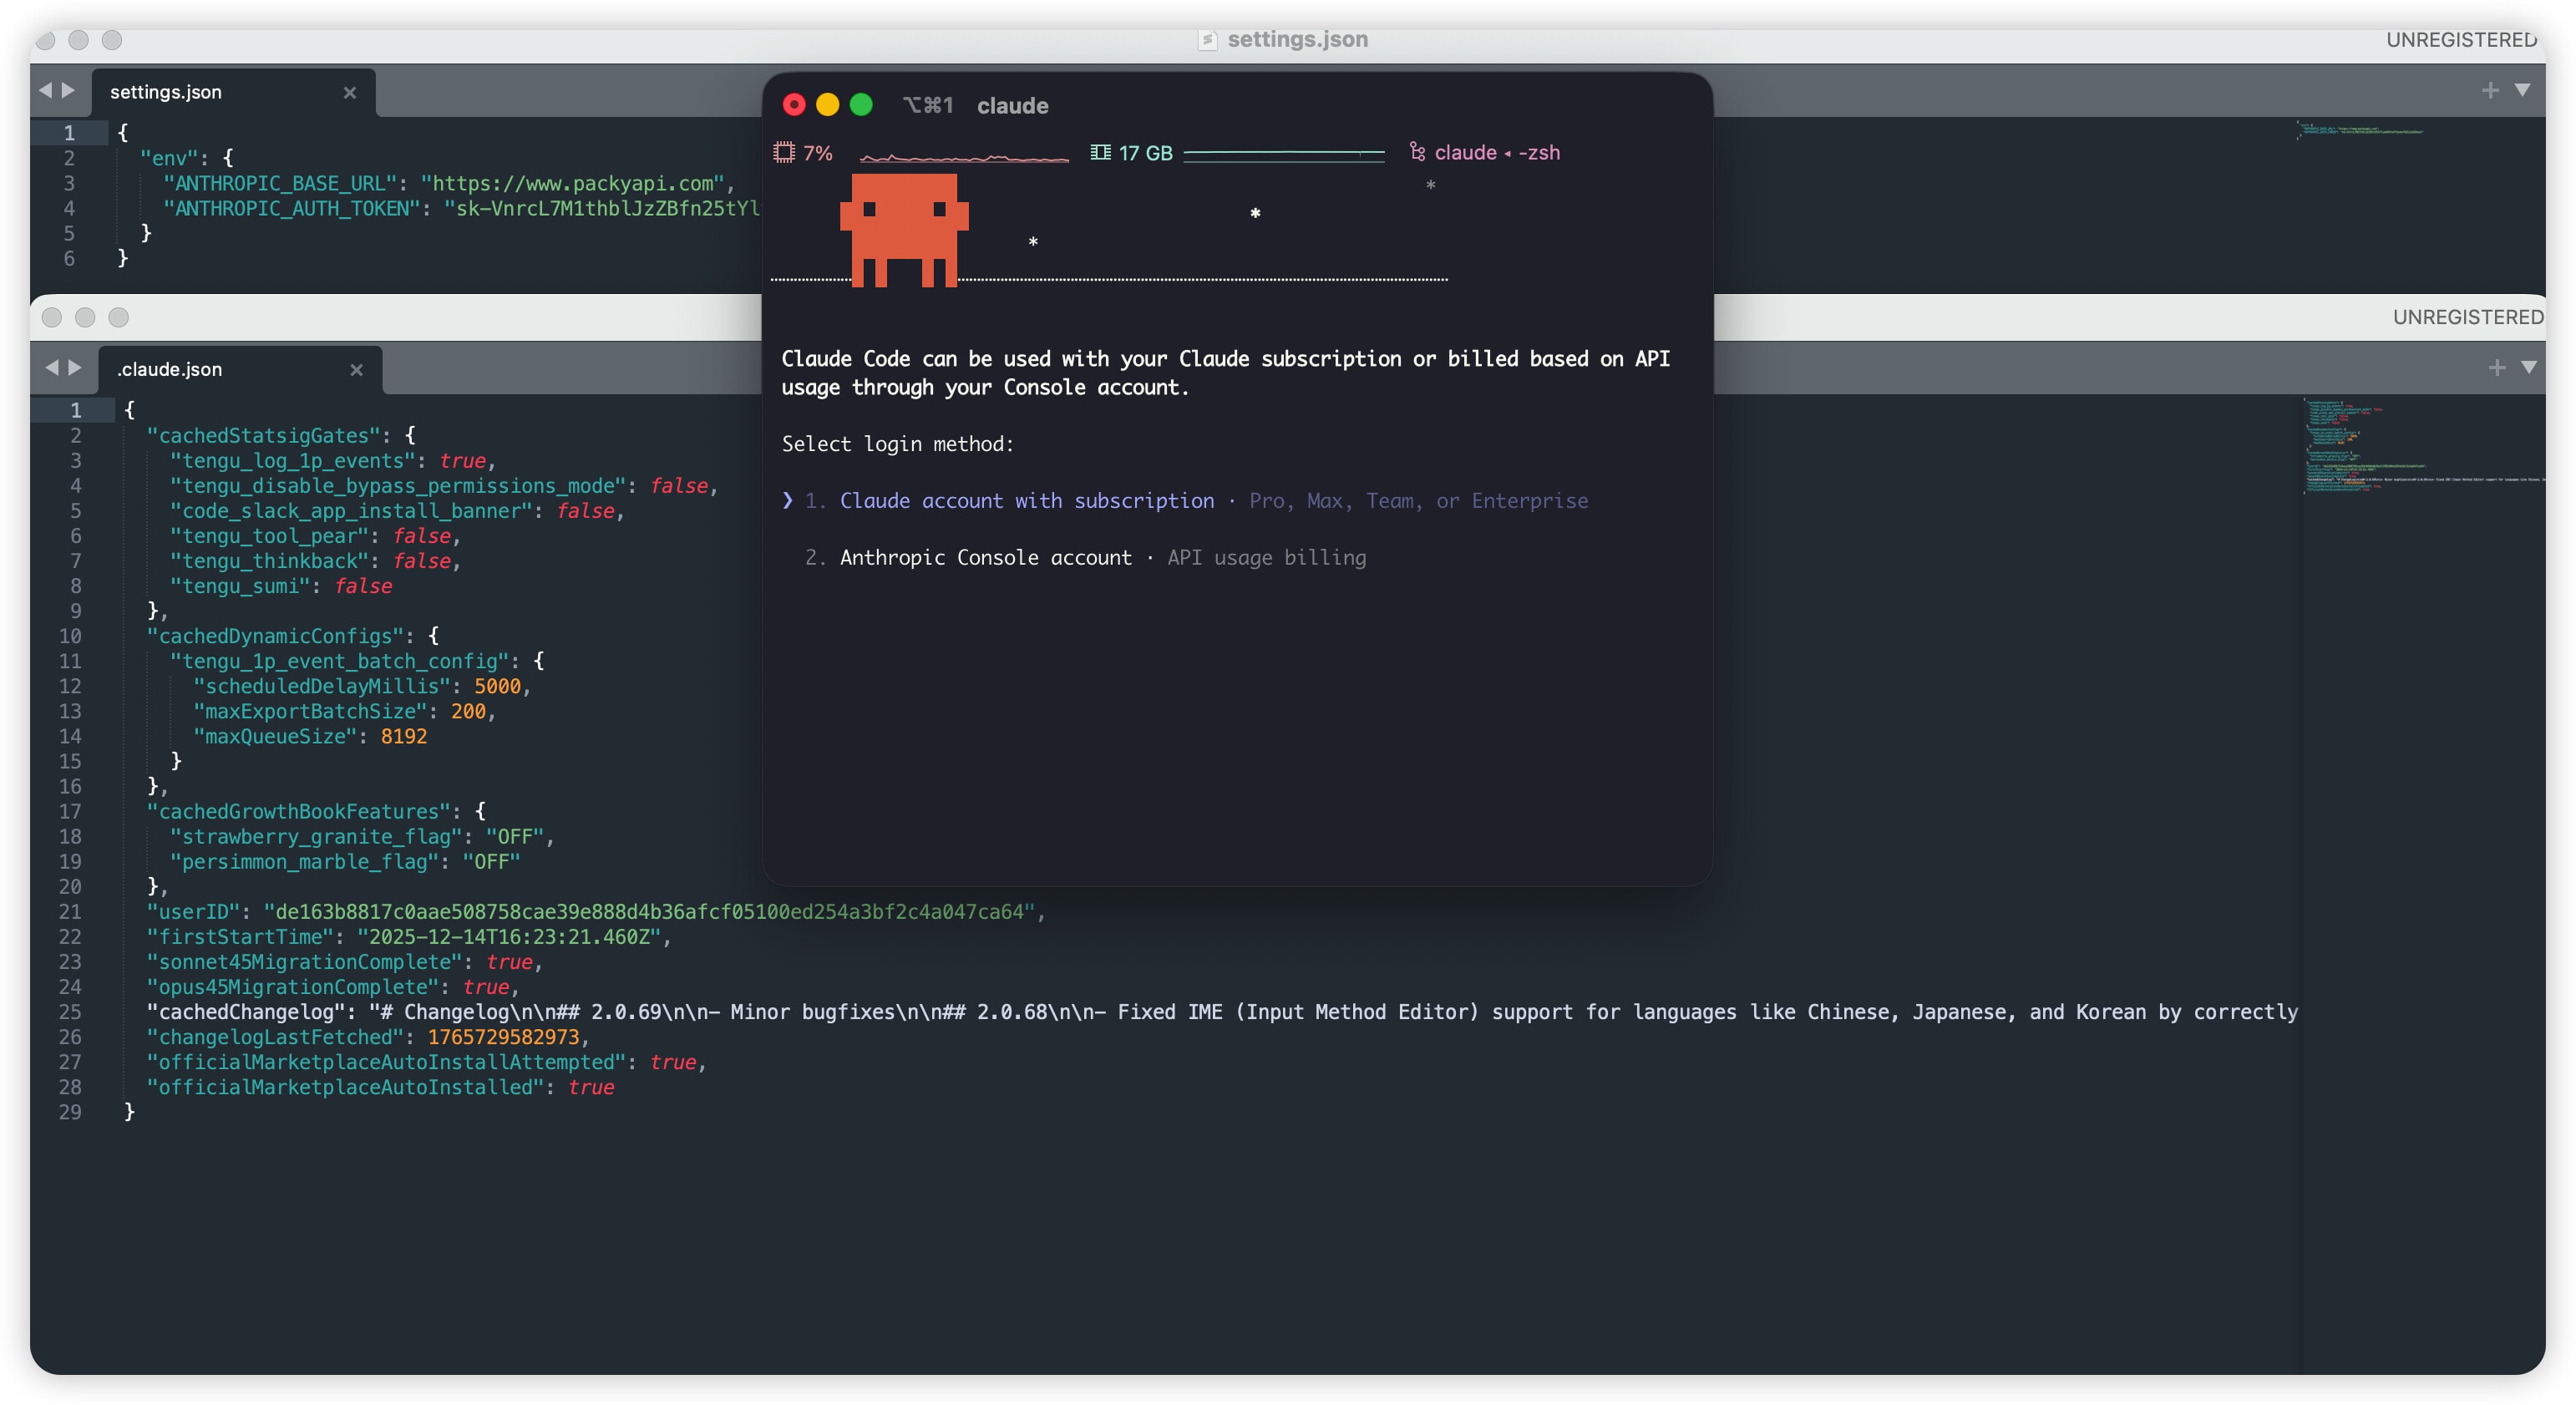Image resolution: width=2576 pixels, height=1405 pixels.
Task: Click the settings.json title bar file icon
Action: click(1208, 40)
